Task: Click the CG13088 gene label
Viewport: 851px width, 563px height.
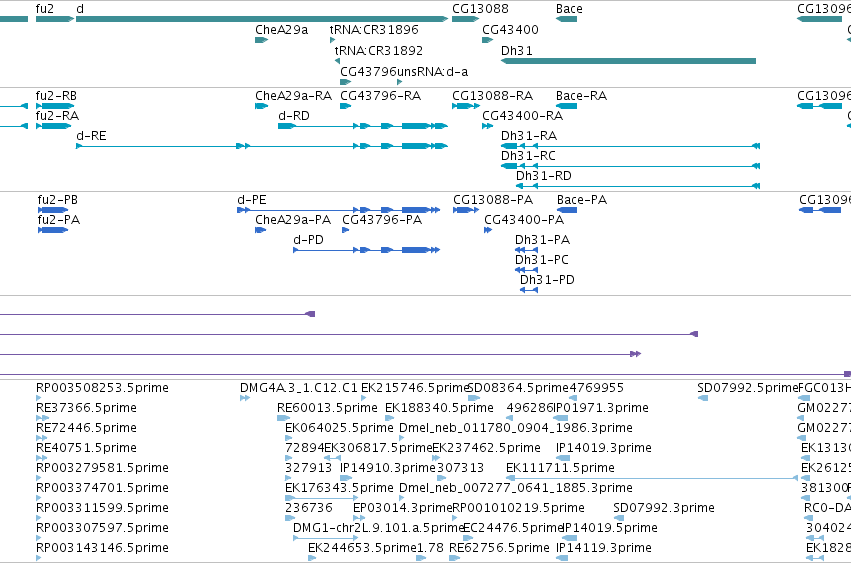Action: tap(480, 9)
